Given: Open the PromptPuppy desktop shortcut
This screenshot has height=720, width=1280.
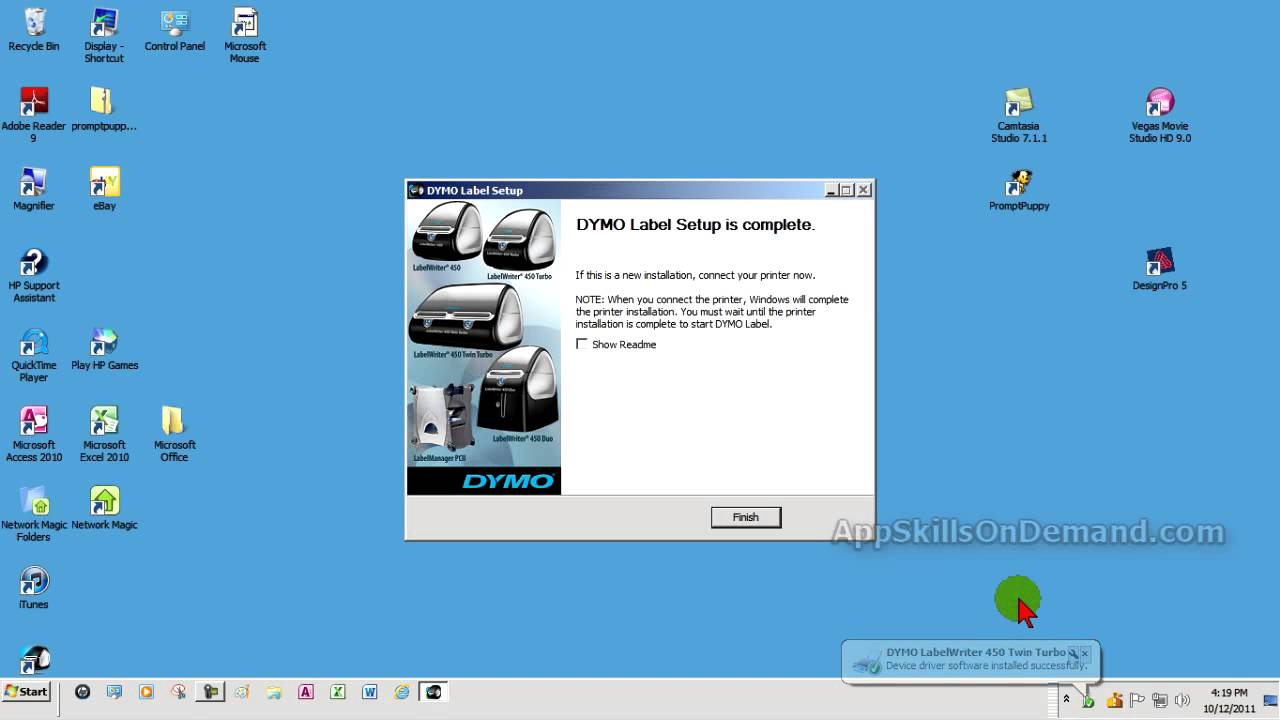Looking at the screenshot, I should [x=1019, y=189].
